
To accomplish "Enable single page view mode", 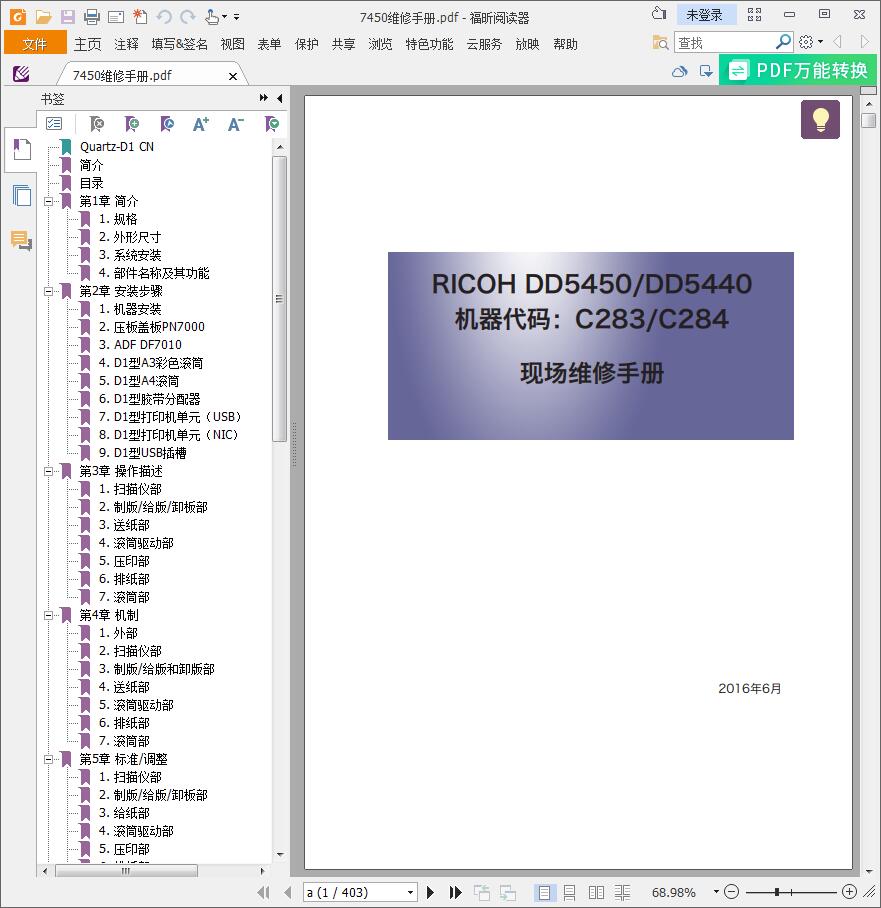I will click(x=544, y=892).
